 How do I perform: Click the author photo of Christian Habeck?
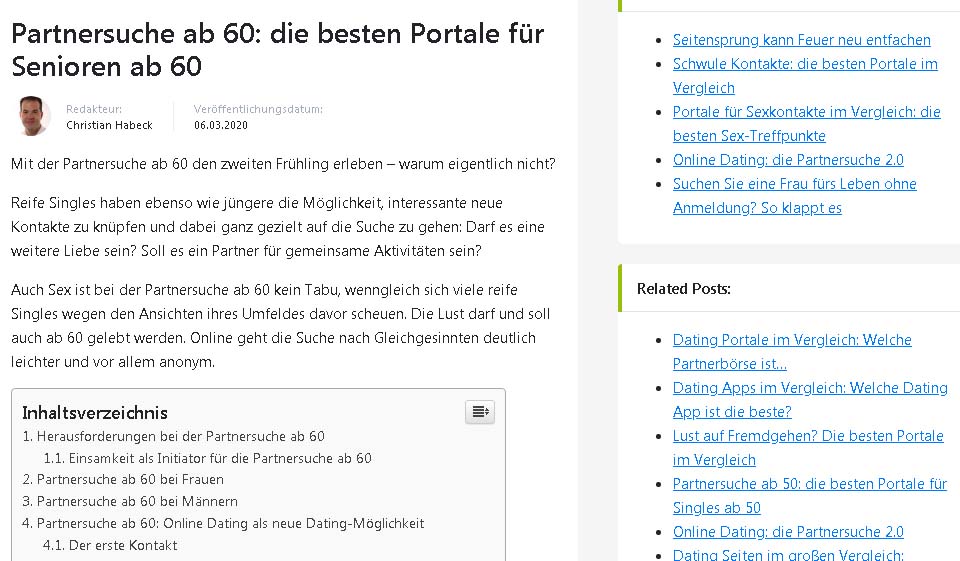32,116
